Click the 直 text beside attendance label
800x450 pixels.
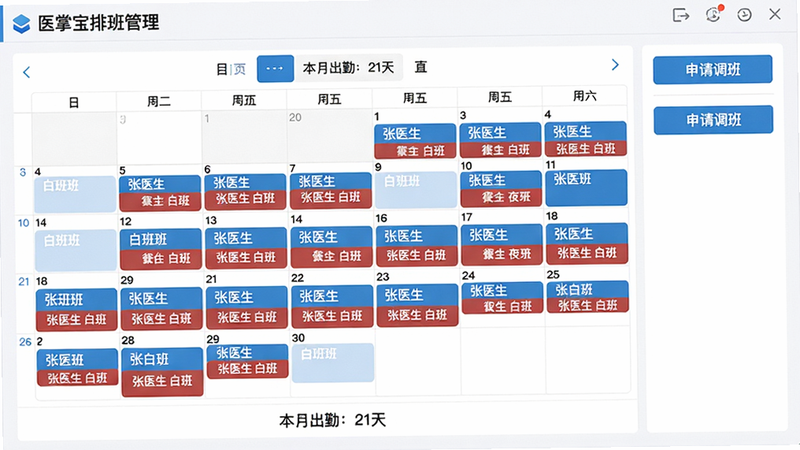click(420, 67)
